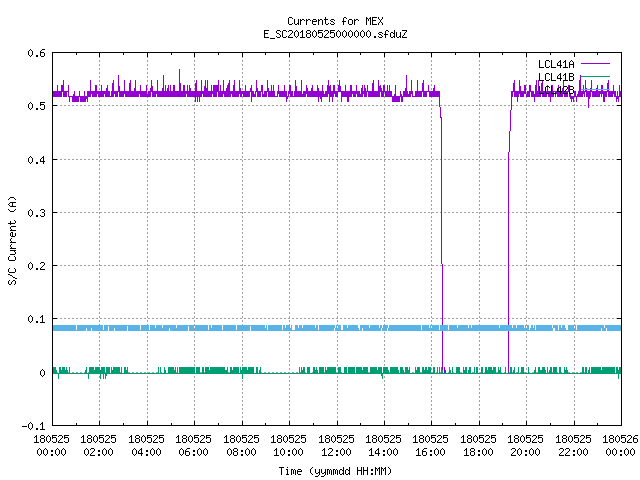Click the rising edge of the purple LCL41A trace
This screenshot has height=480, width=640.
coord(509,233)
